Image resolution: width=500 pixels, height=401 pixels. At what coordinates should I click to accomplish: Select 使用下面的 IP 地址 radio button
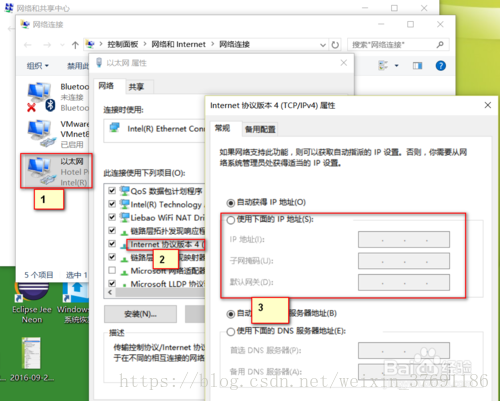click(231, 220)
